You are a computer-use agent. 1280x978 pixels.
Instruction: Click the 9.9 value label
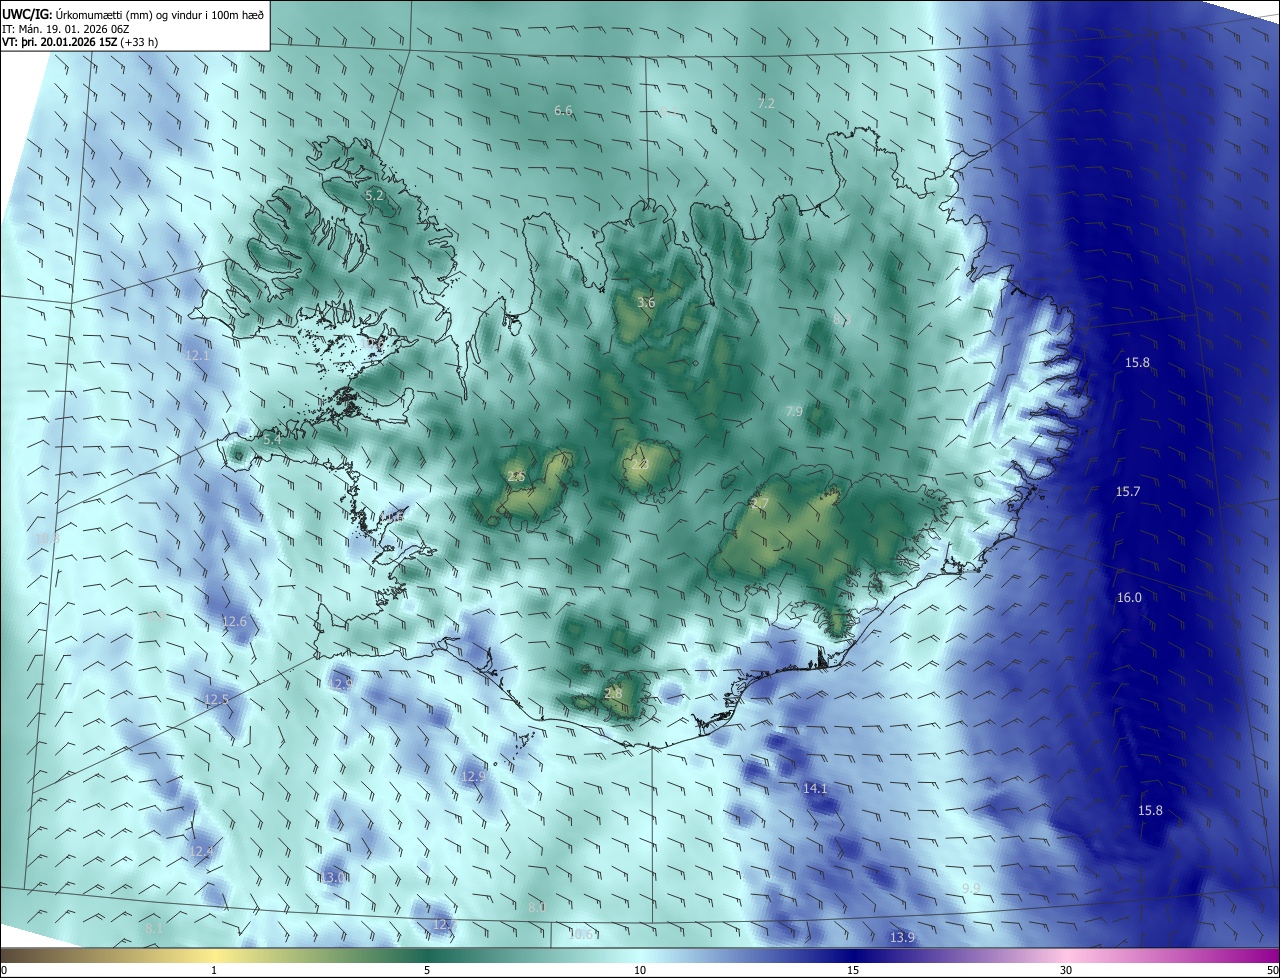click(971, 888)
